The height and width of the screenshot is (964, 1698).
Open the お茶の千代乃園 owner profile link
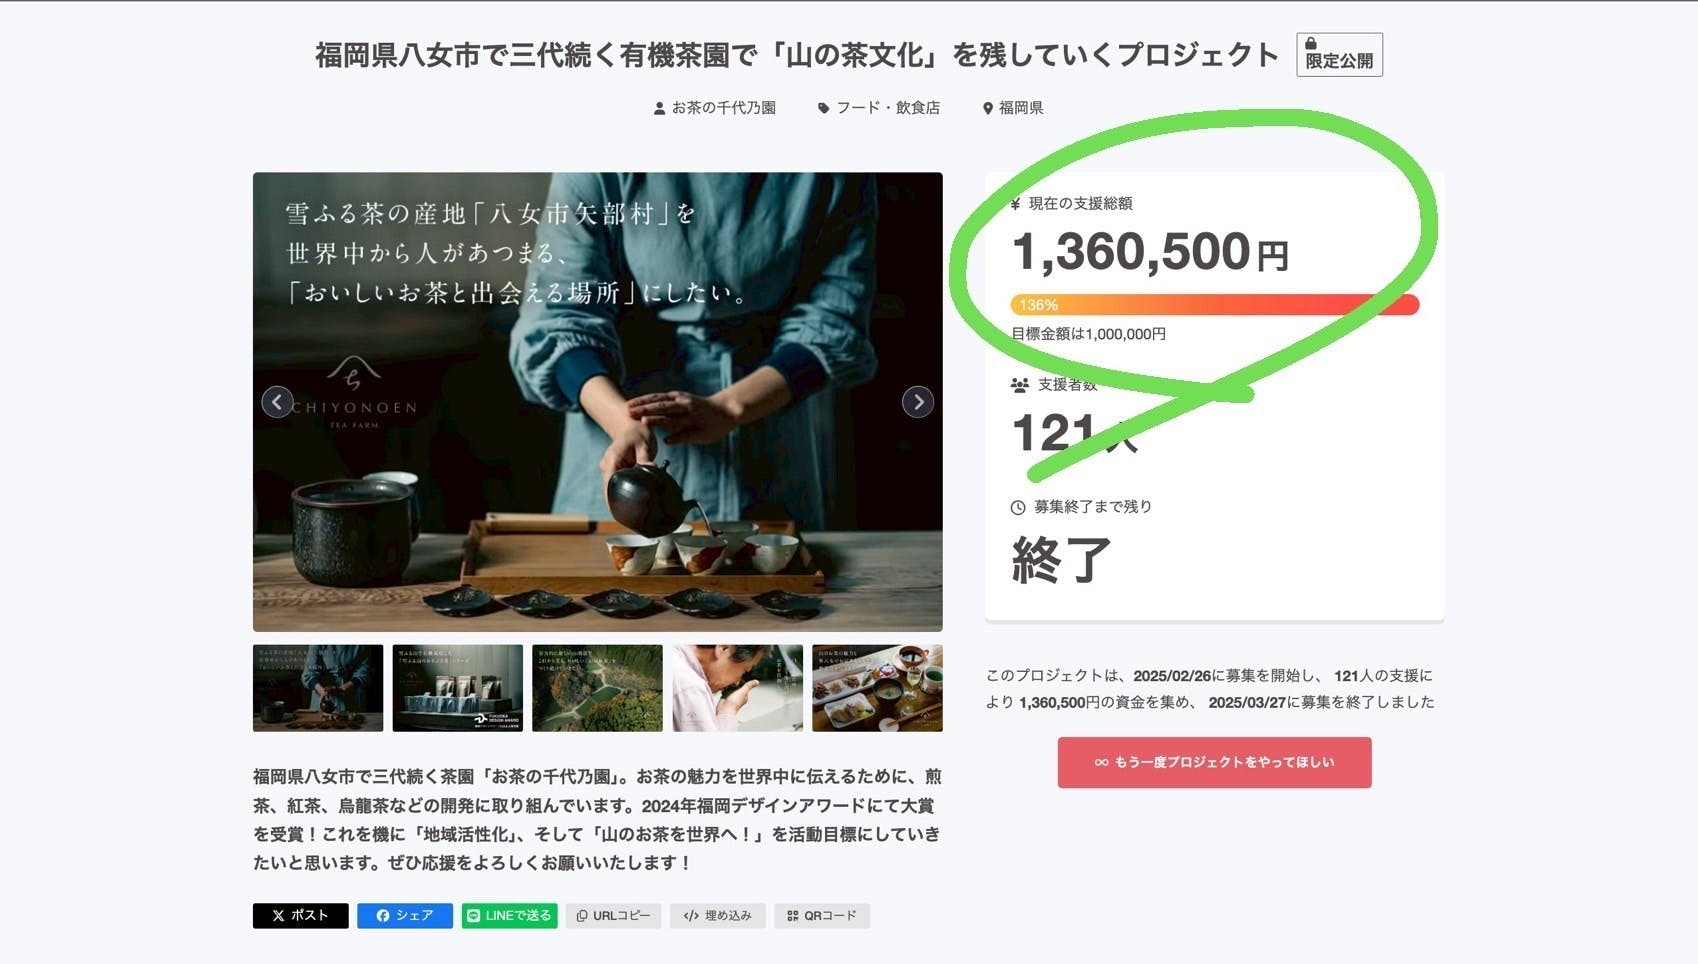715,108
